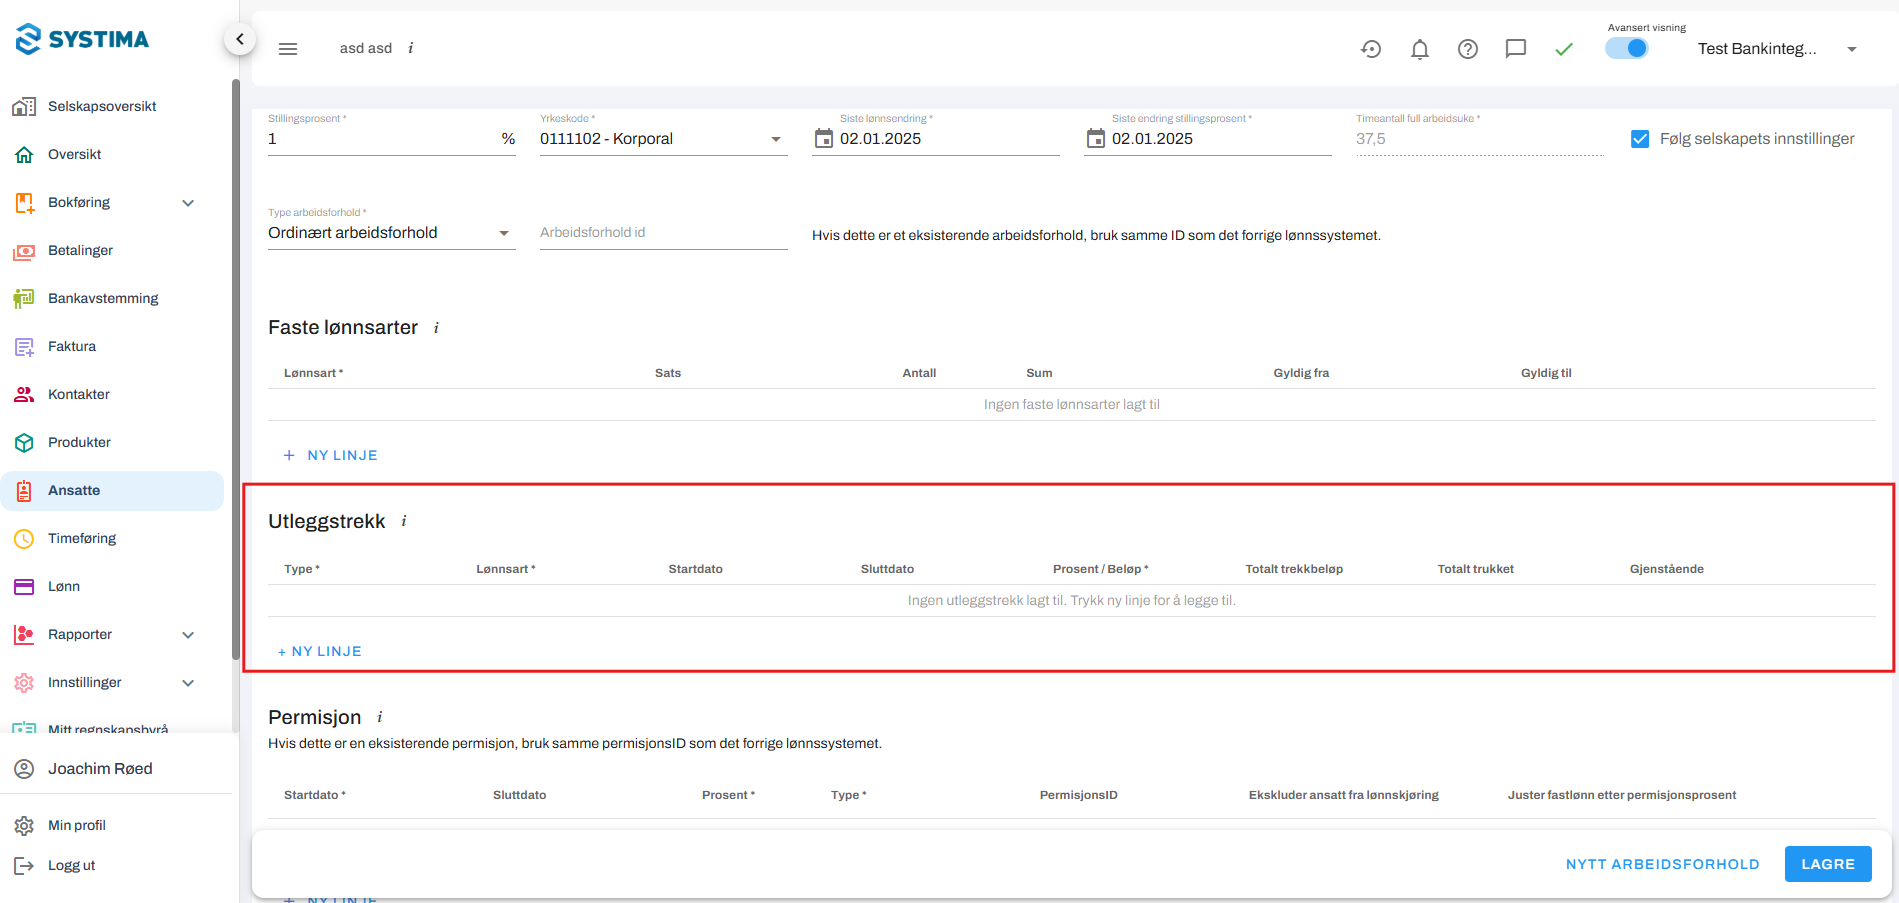Click info icon beside Utleggstrekk
This screenshot has height=903, width=1899.
[x=404, y=521]
